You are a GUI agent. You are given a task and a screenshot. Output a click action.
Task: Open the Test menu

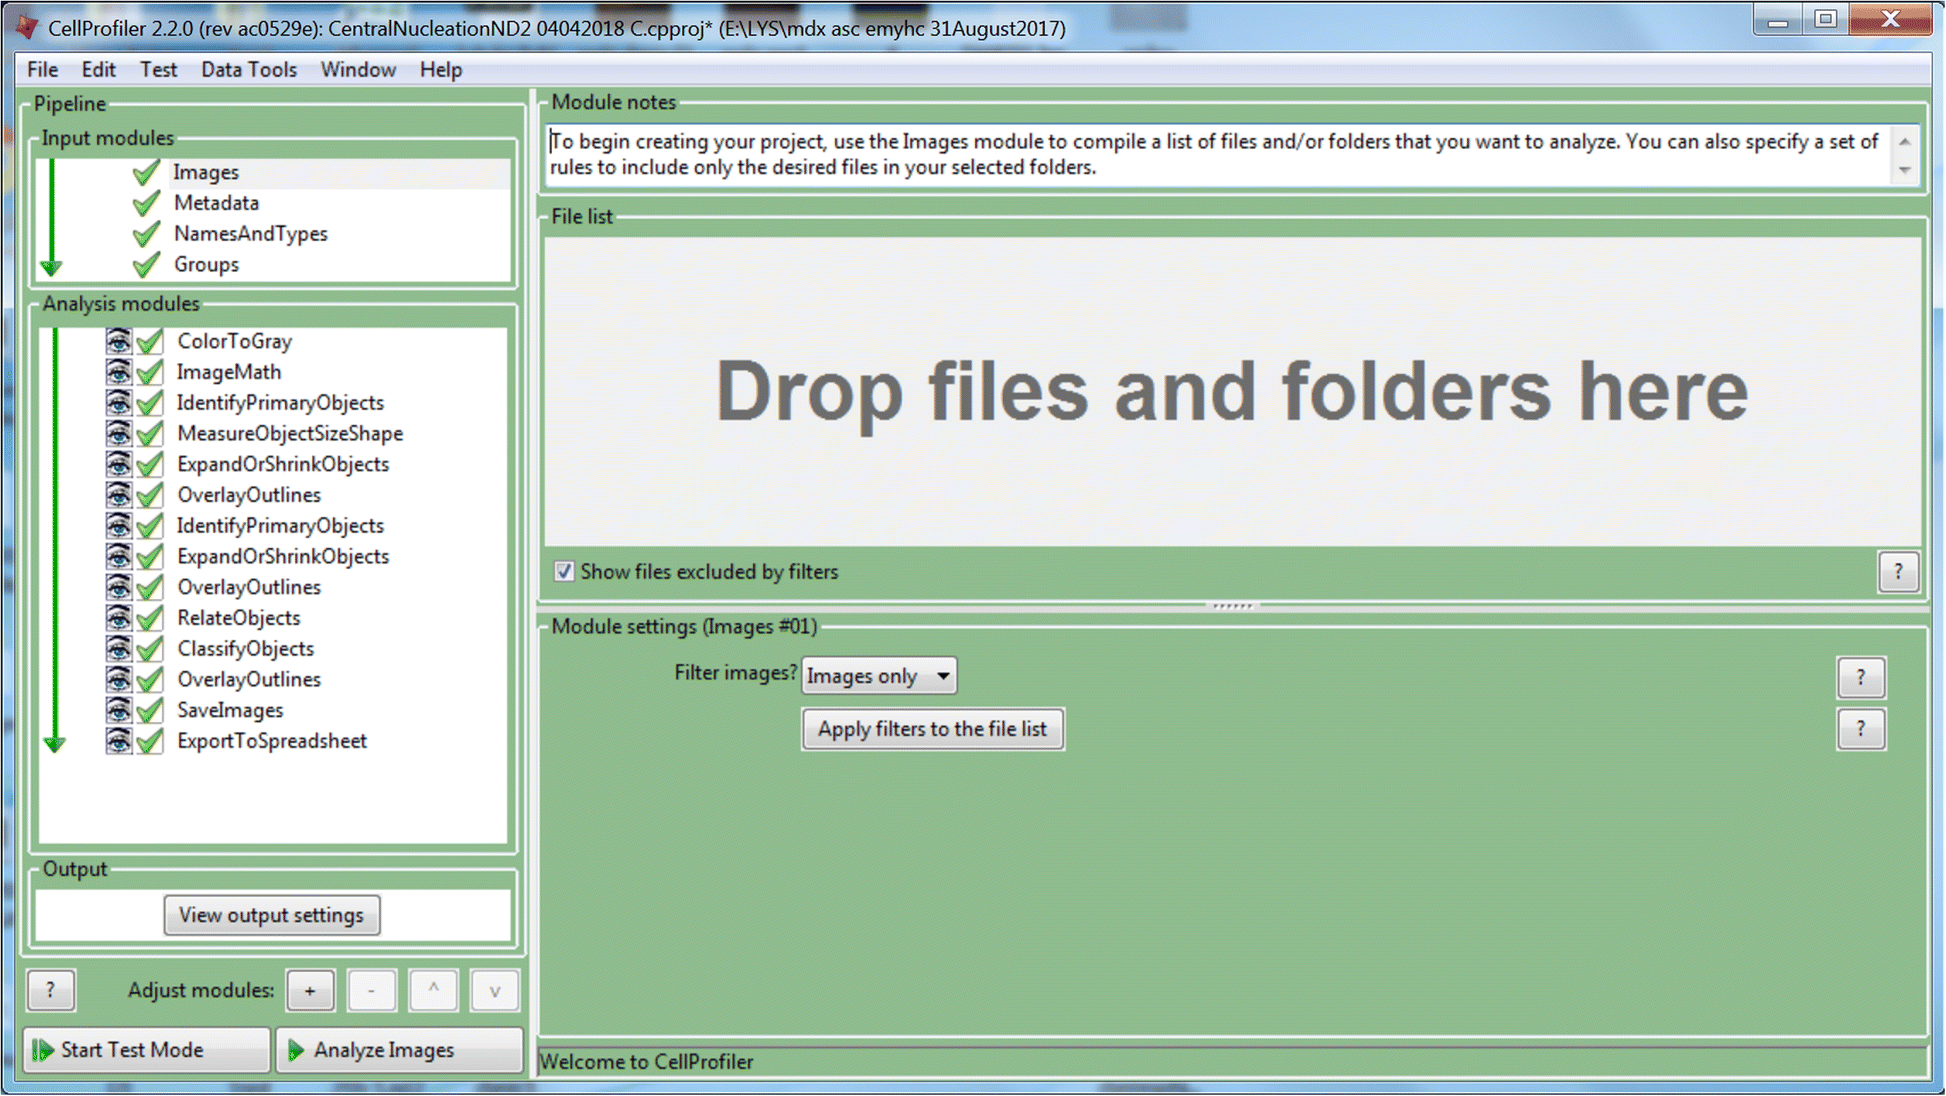[158, 69]
